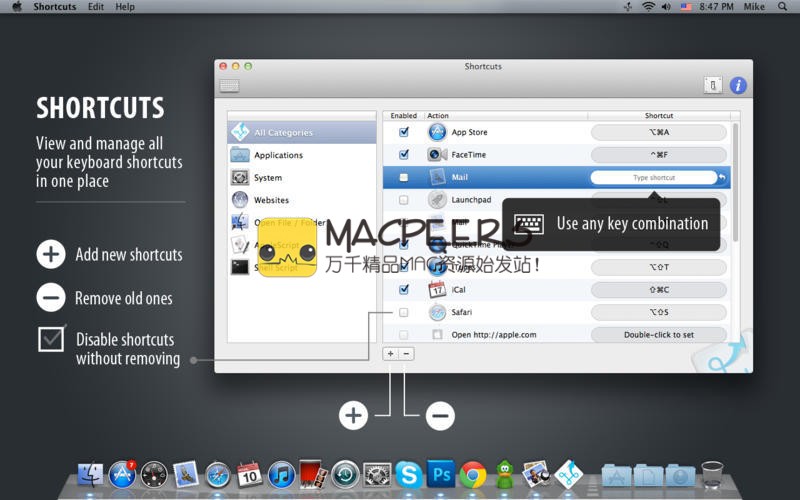Click the App Store icon in list
800x500 pixels.
point(436,132)
